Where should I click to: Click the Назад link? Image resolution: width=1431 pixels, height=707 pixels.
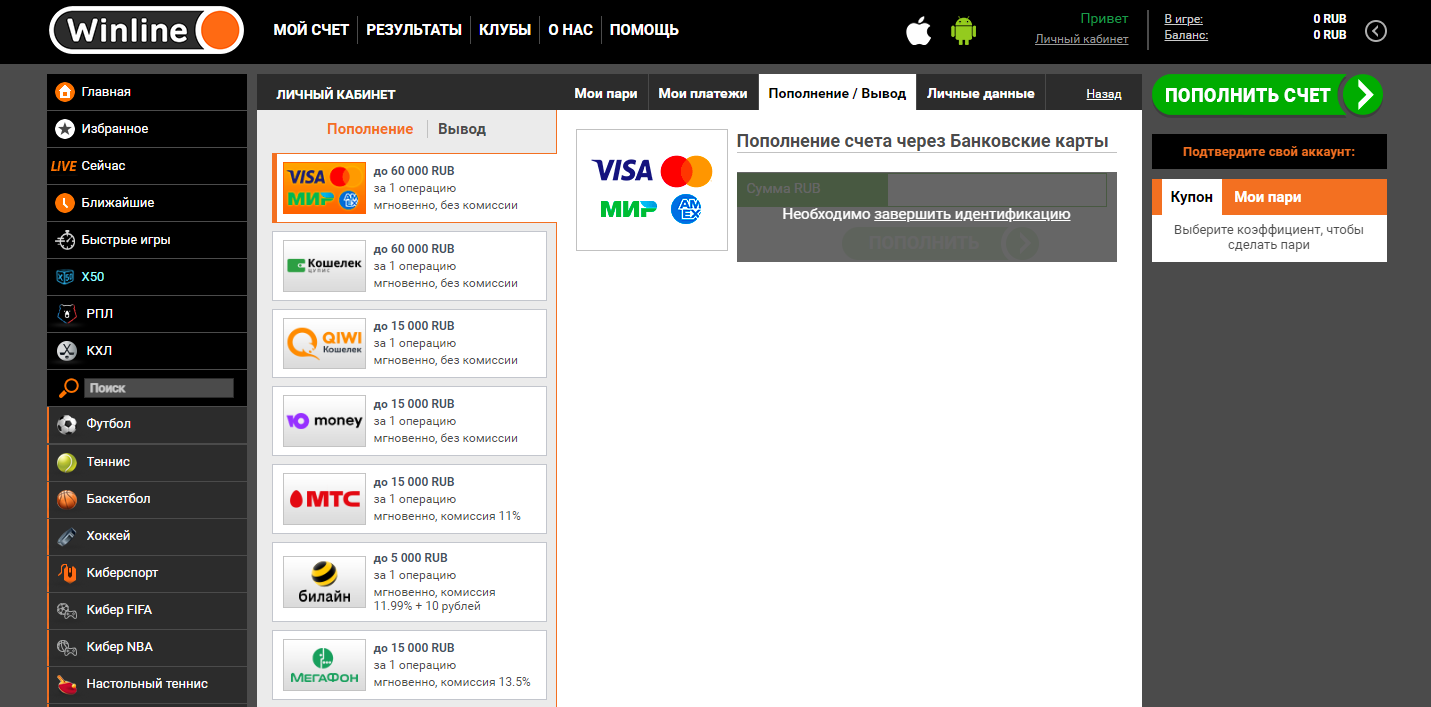click(x=1104, y=94)
